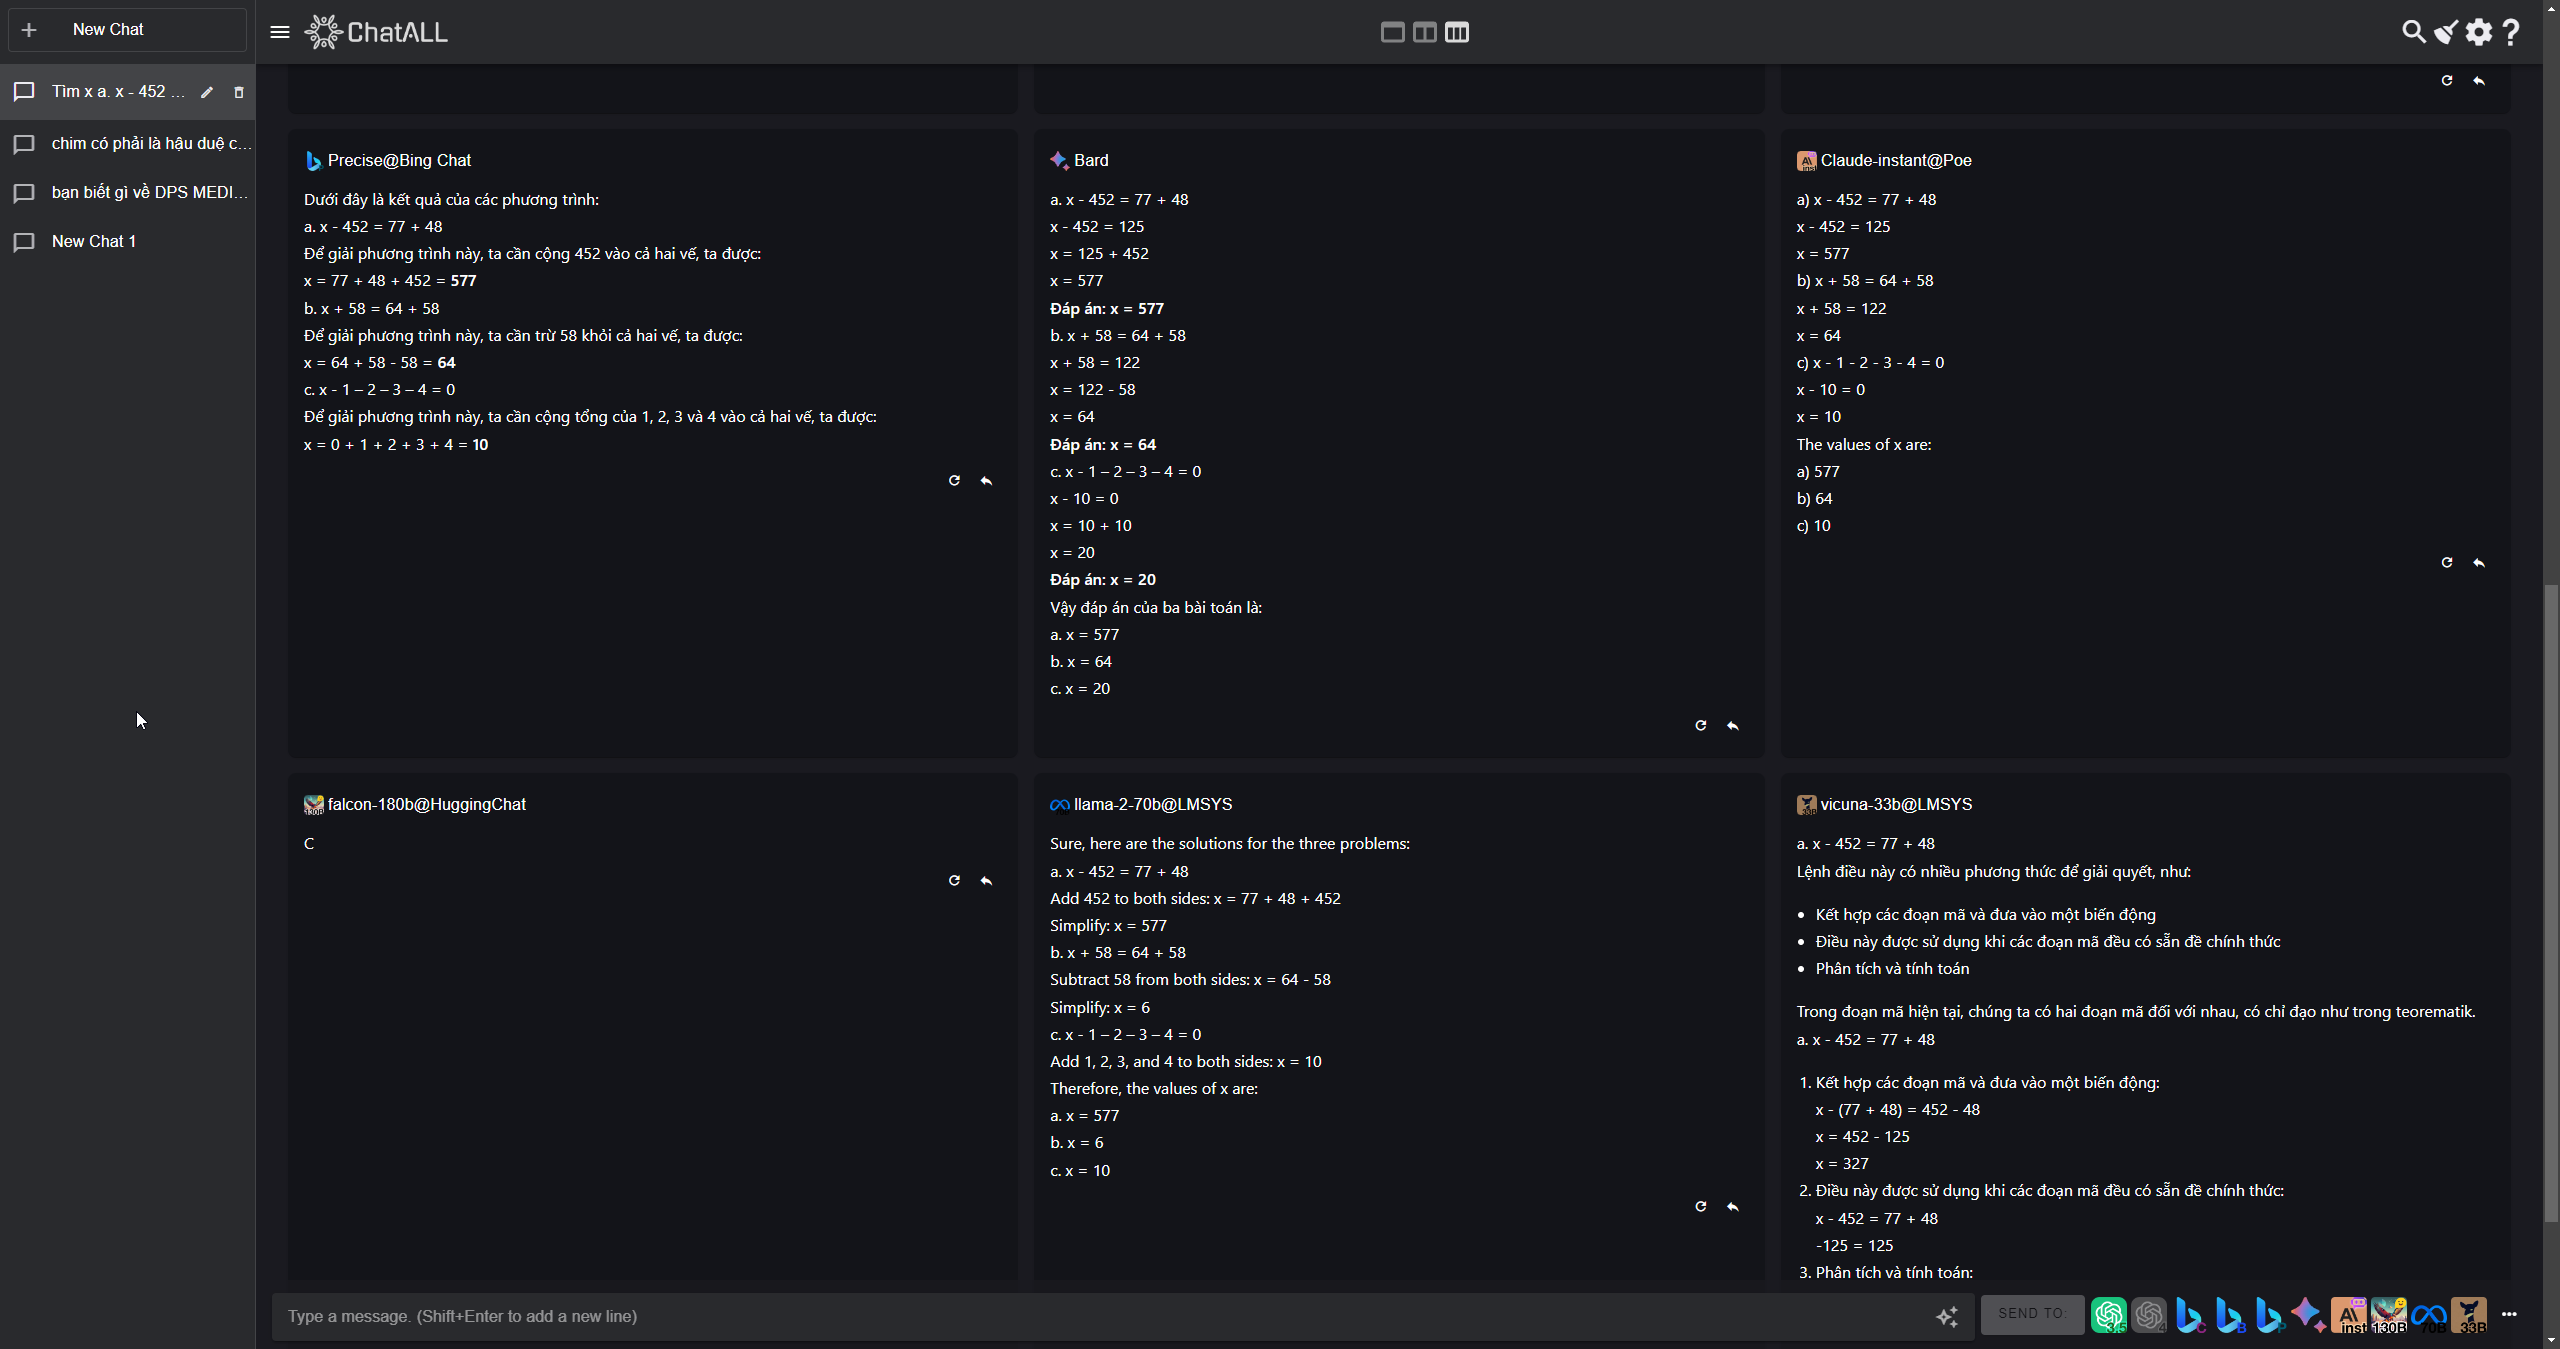The image size is (2560, 1349).
Task: Click the ChatALL snowflake logo
Action: point(323,32)
